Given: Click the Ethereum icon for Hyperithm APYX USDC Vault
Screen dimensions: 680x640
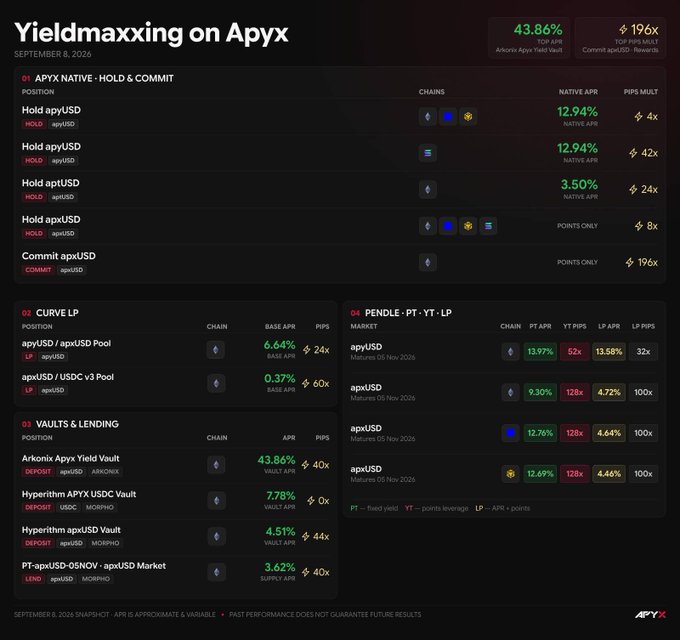Looking at the screenshot, I should click(x=216, y=501).
